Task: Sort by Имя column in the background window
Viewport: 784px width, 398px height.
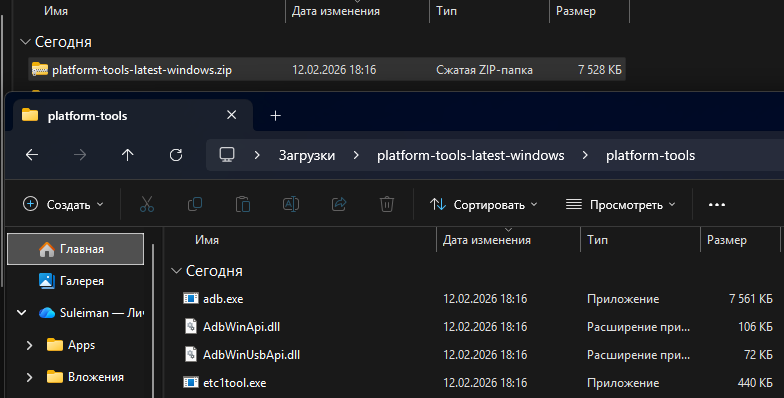Action: click(x=56, y=11)
